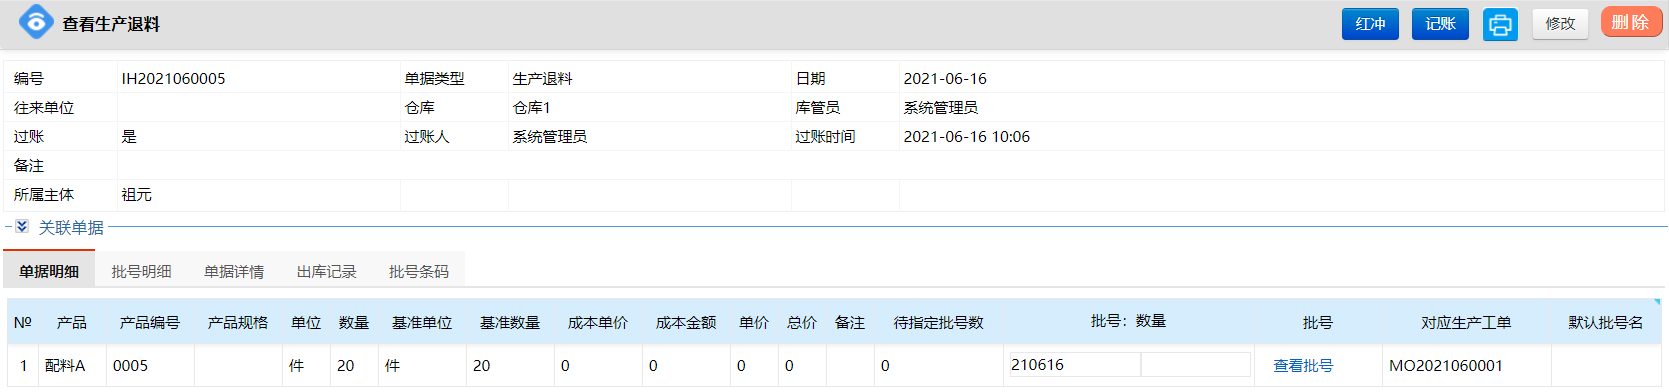Open the 批号明细 tab
1669x392 pixels.
click(x=141, y=271)
